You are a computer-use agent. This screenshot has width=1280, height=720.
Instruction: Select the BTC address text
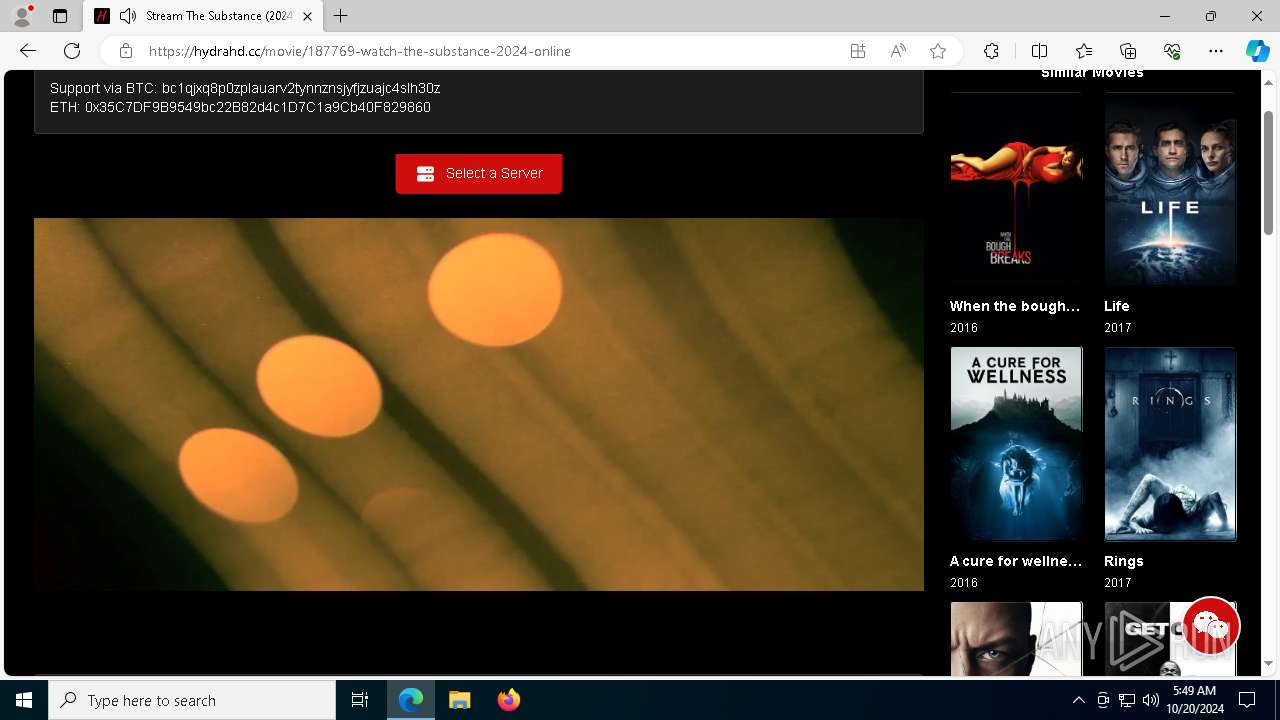pos(301,88)
